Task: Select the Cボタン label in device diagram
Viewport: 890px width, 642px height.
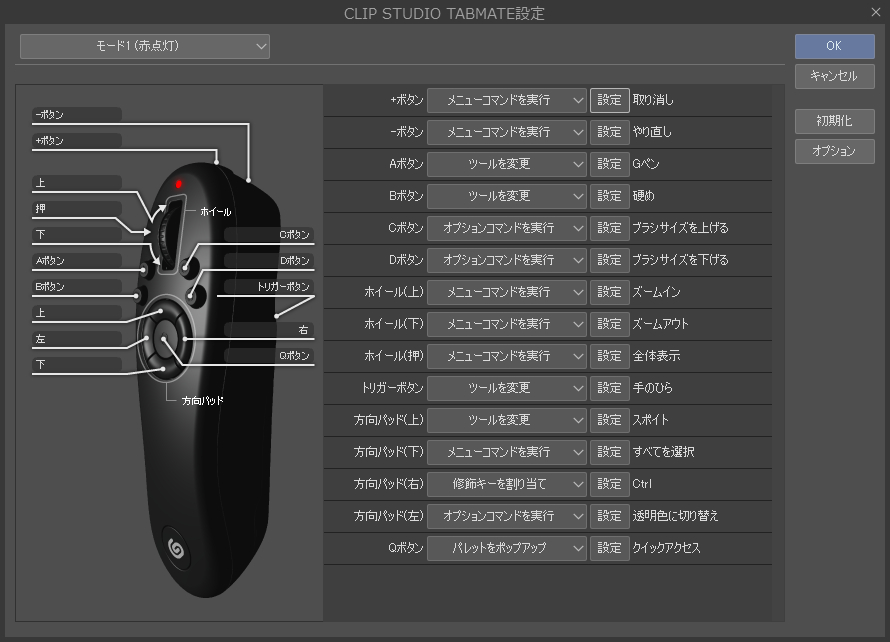Action: (x=269, y=235)
